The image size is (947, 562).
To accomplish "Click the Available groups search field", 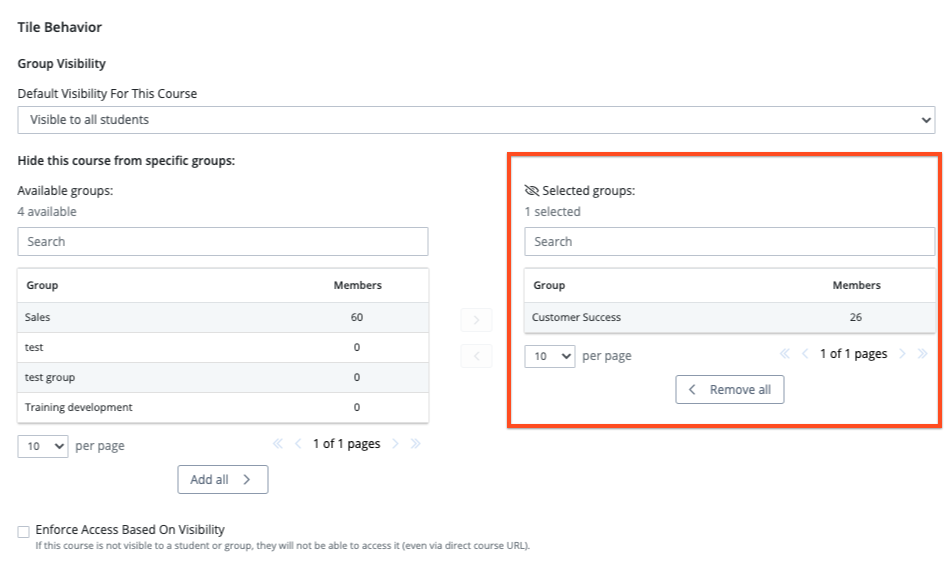I will coord(222,242).
